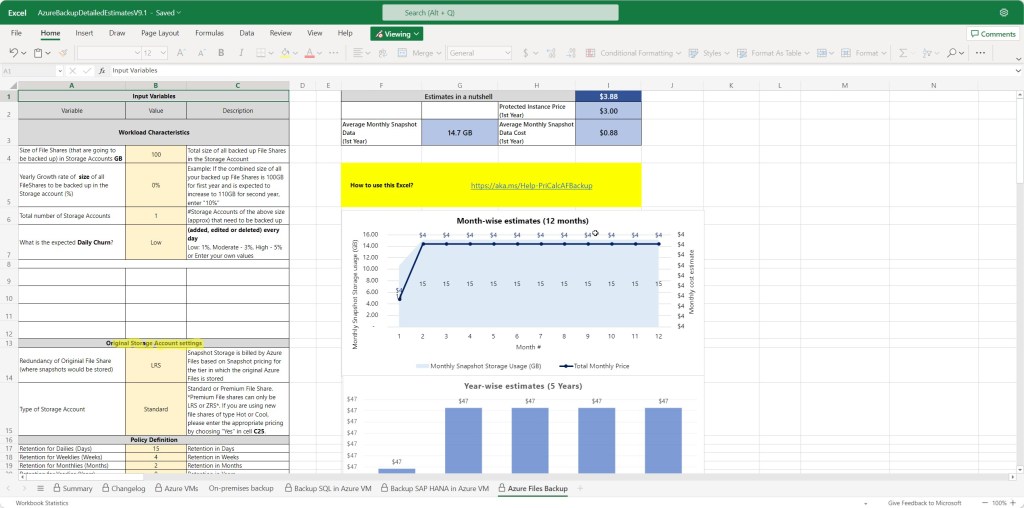1024x508 pixels.
Task: Toggle Italic formatting
Action: pos(242,53)
